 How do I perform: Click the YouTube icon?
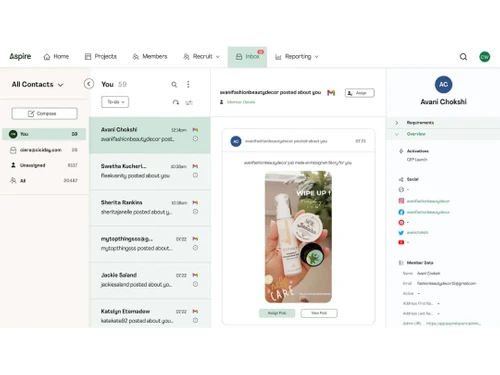pyautogui.click(x=401, y=242)
